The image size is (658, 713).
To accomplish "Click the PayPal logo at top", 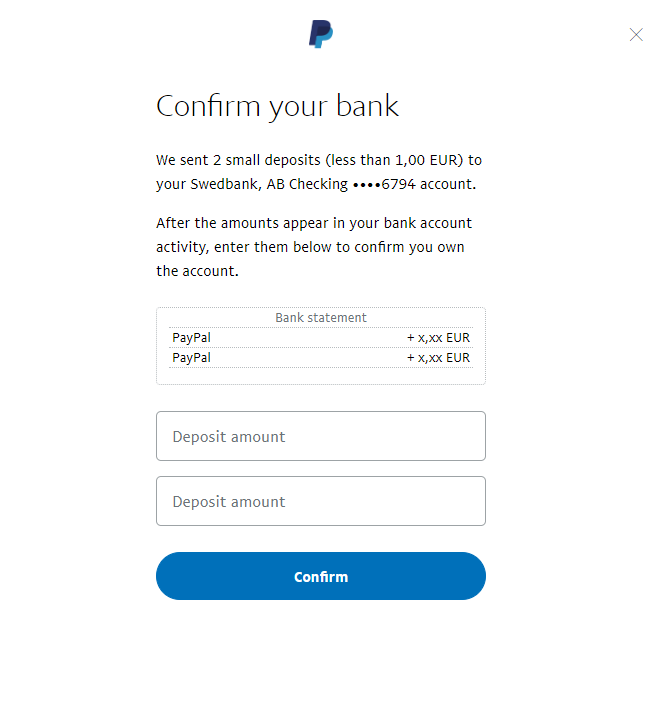I will tap(321, 34).
